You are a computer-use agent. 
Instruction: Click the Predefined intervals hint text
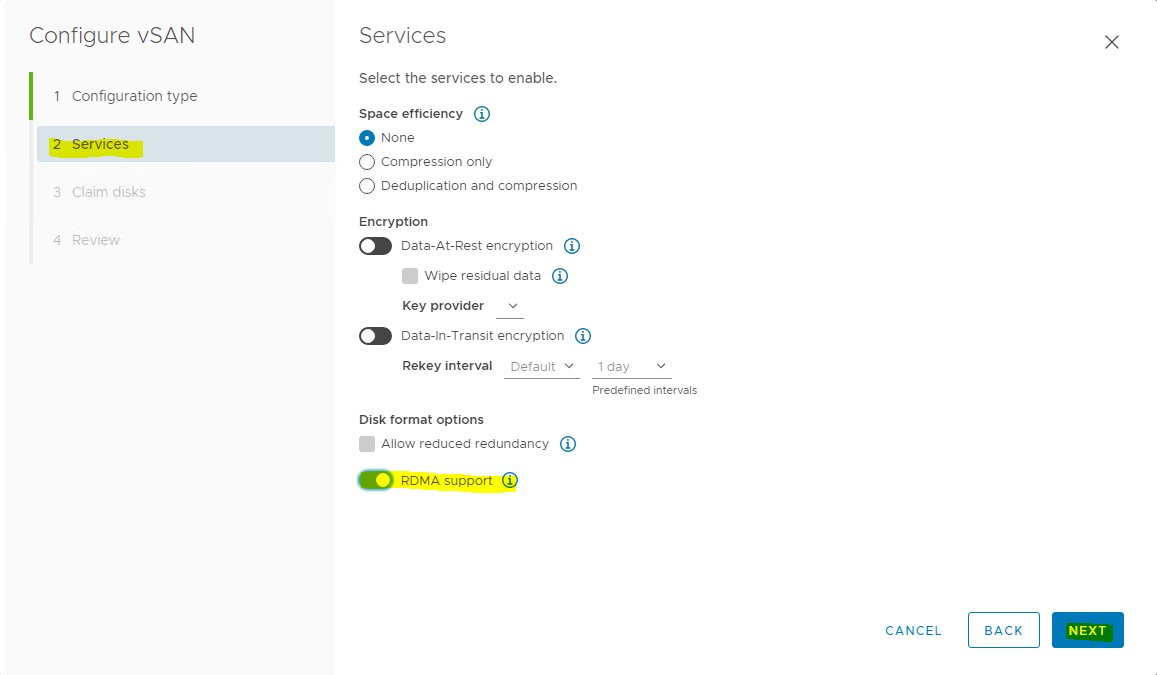point(644,390)
